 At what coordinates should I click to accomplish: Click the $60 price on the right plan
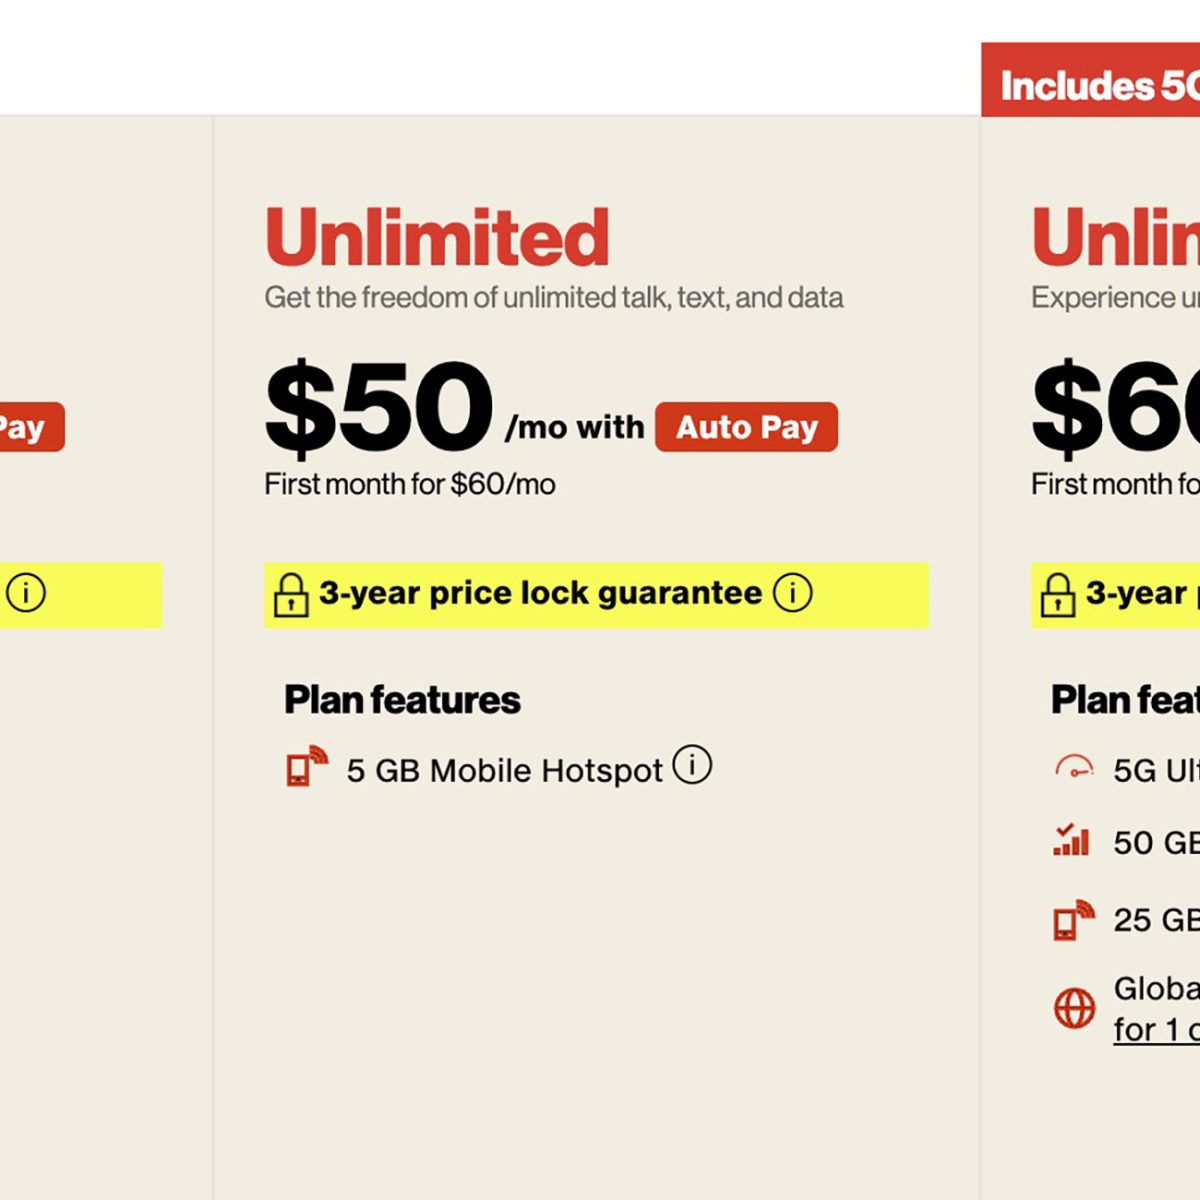[1115, 407]
